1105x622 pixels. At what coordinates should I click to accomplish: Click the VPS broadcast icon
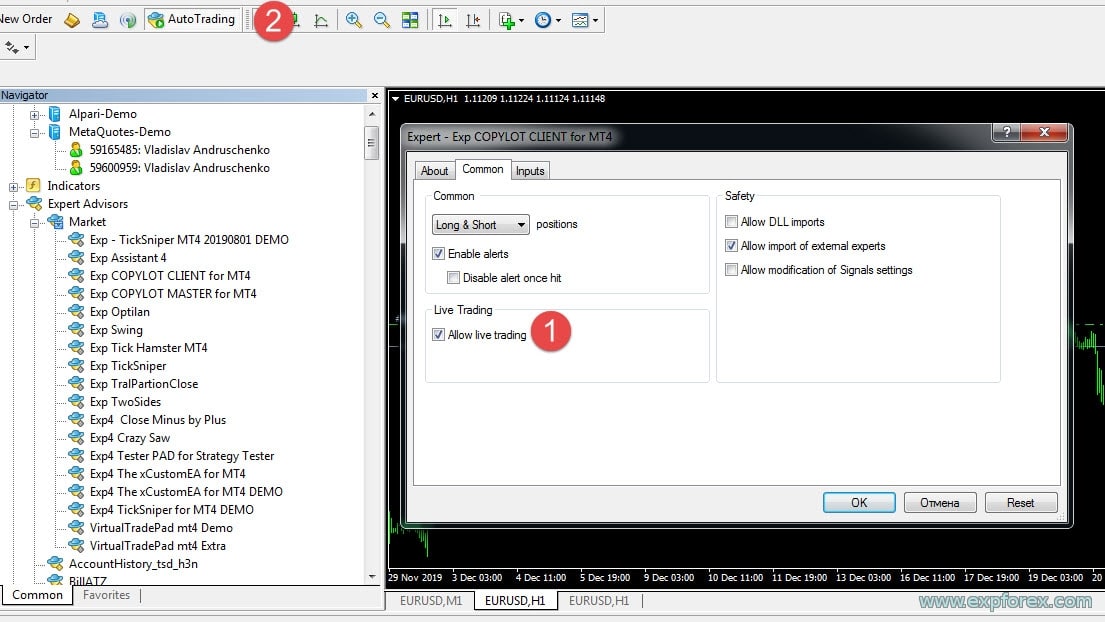coord(128,20)
